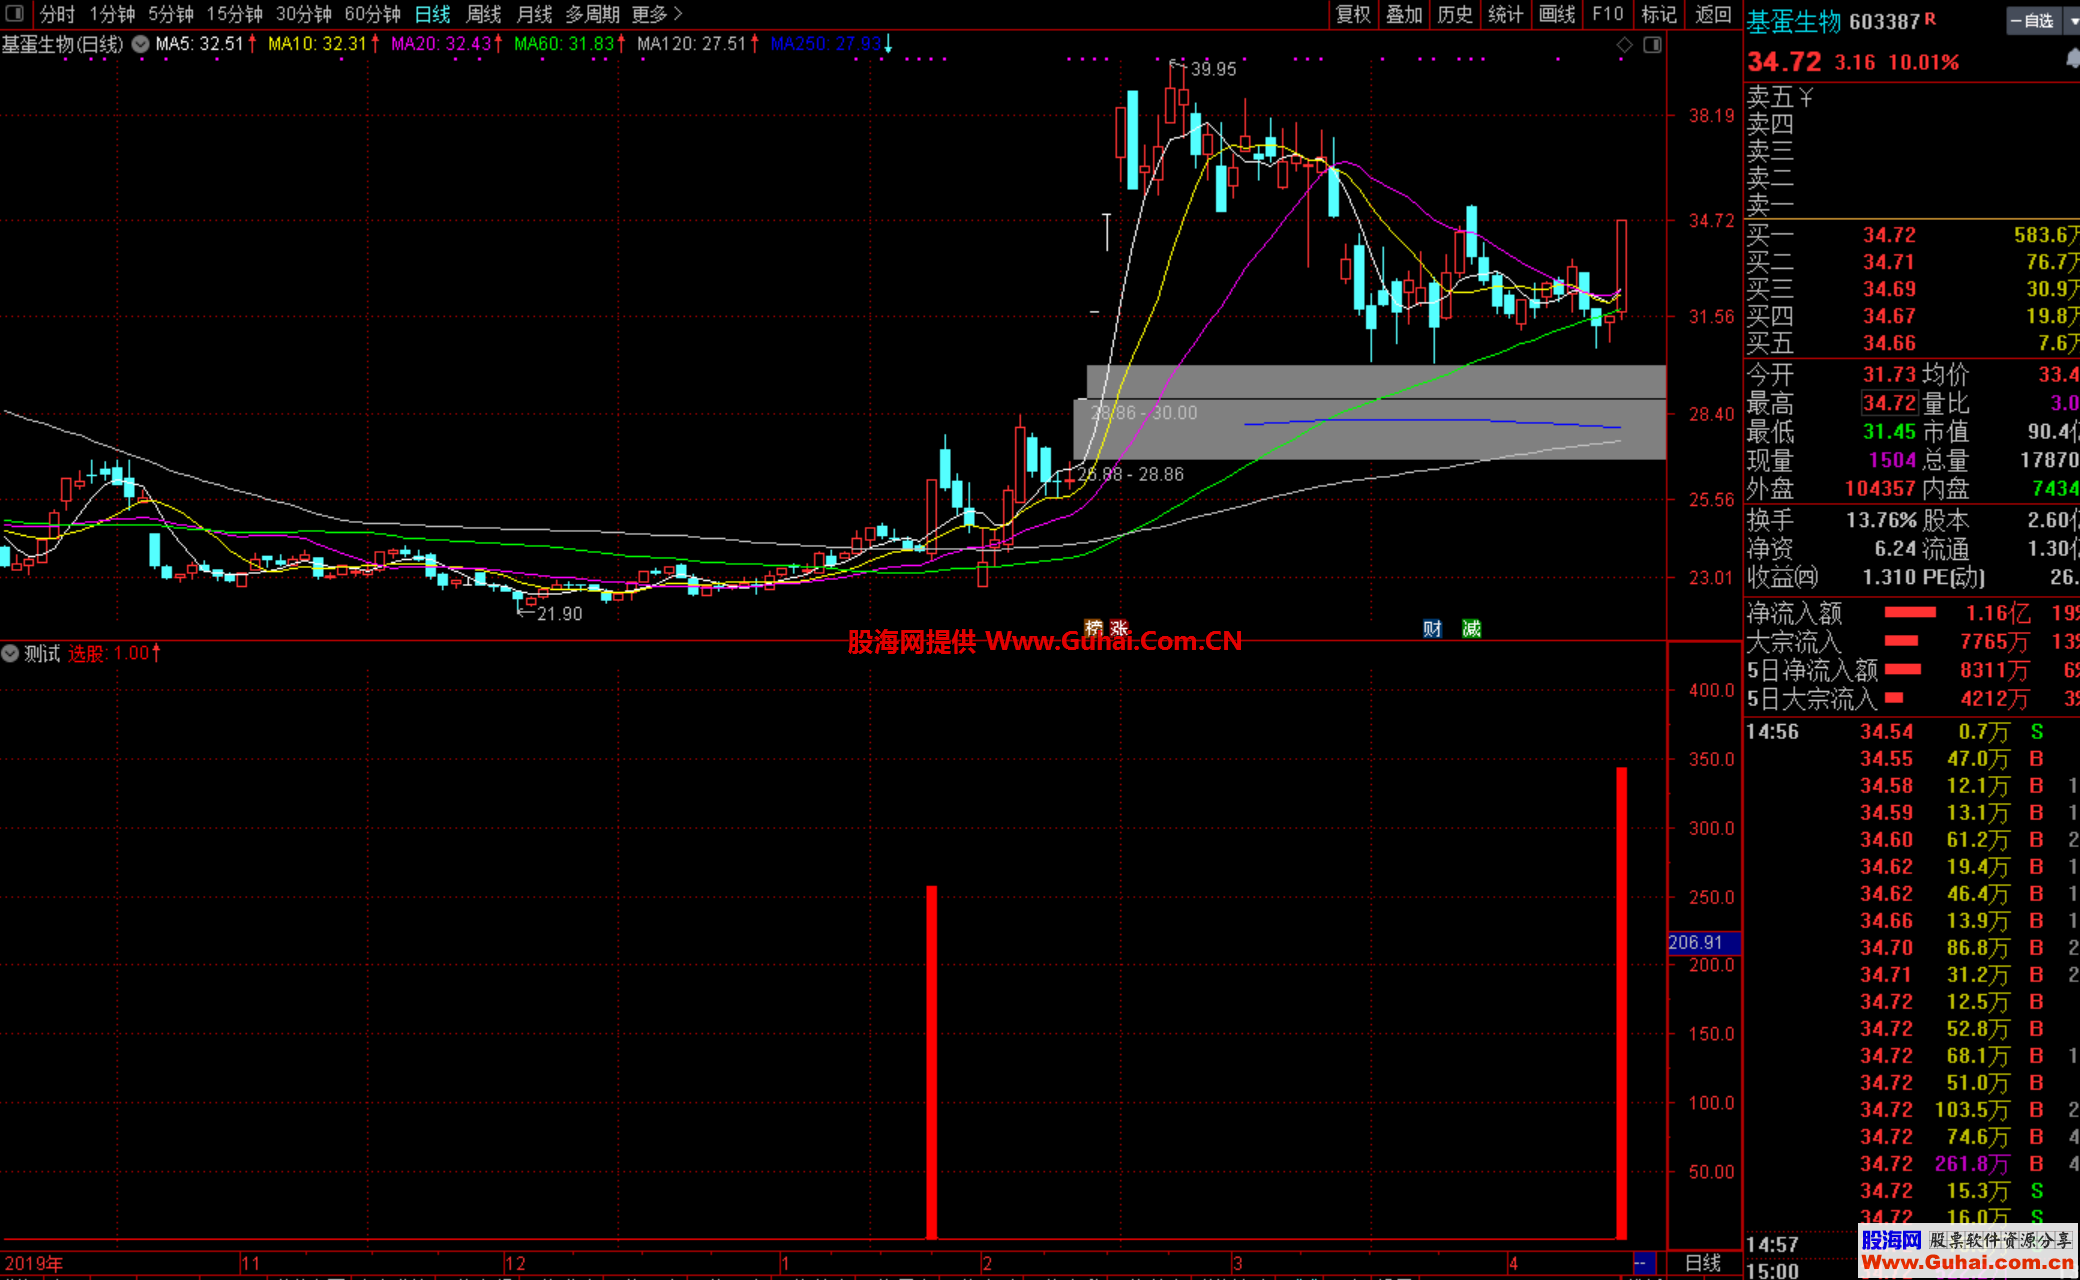This screenshot has width=2080, height=1280.
Task: Click the 21.90 low price label
Action: [559, 614]
